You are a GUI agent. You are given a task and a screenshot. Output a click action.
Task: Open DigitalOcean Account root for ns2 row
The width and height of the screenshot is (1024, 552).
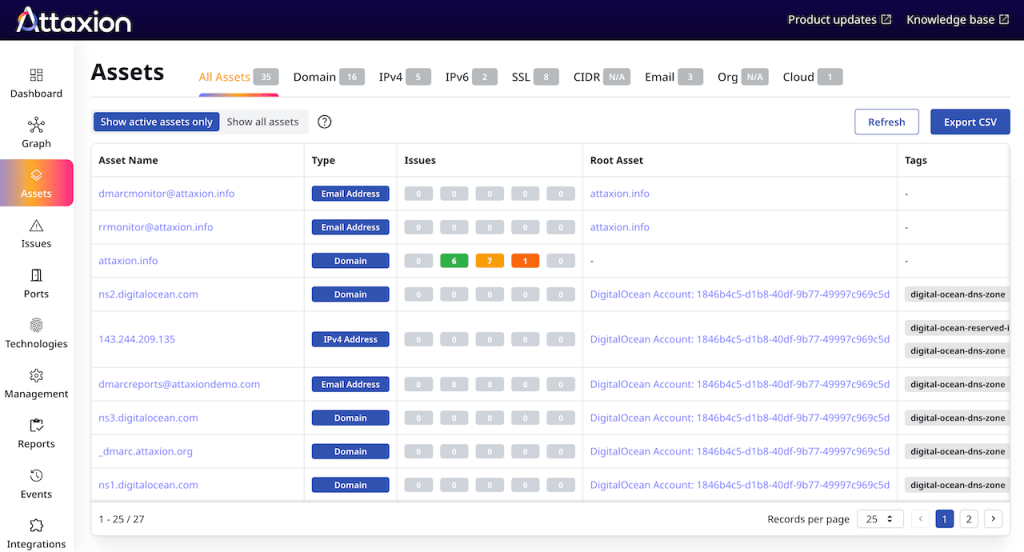(x=740, y=294)
